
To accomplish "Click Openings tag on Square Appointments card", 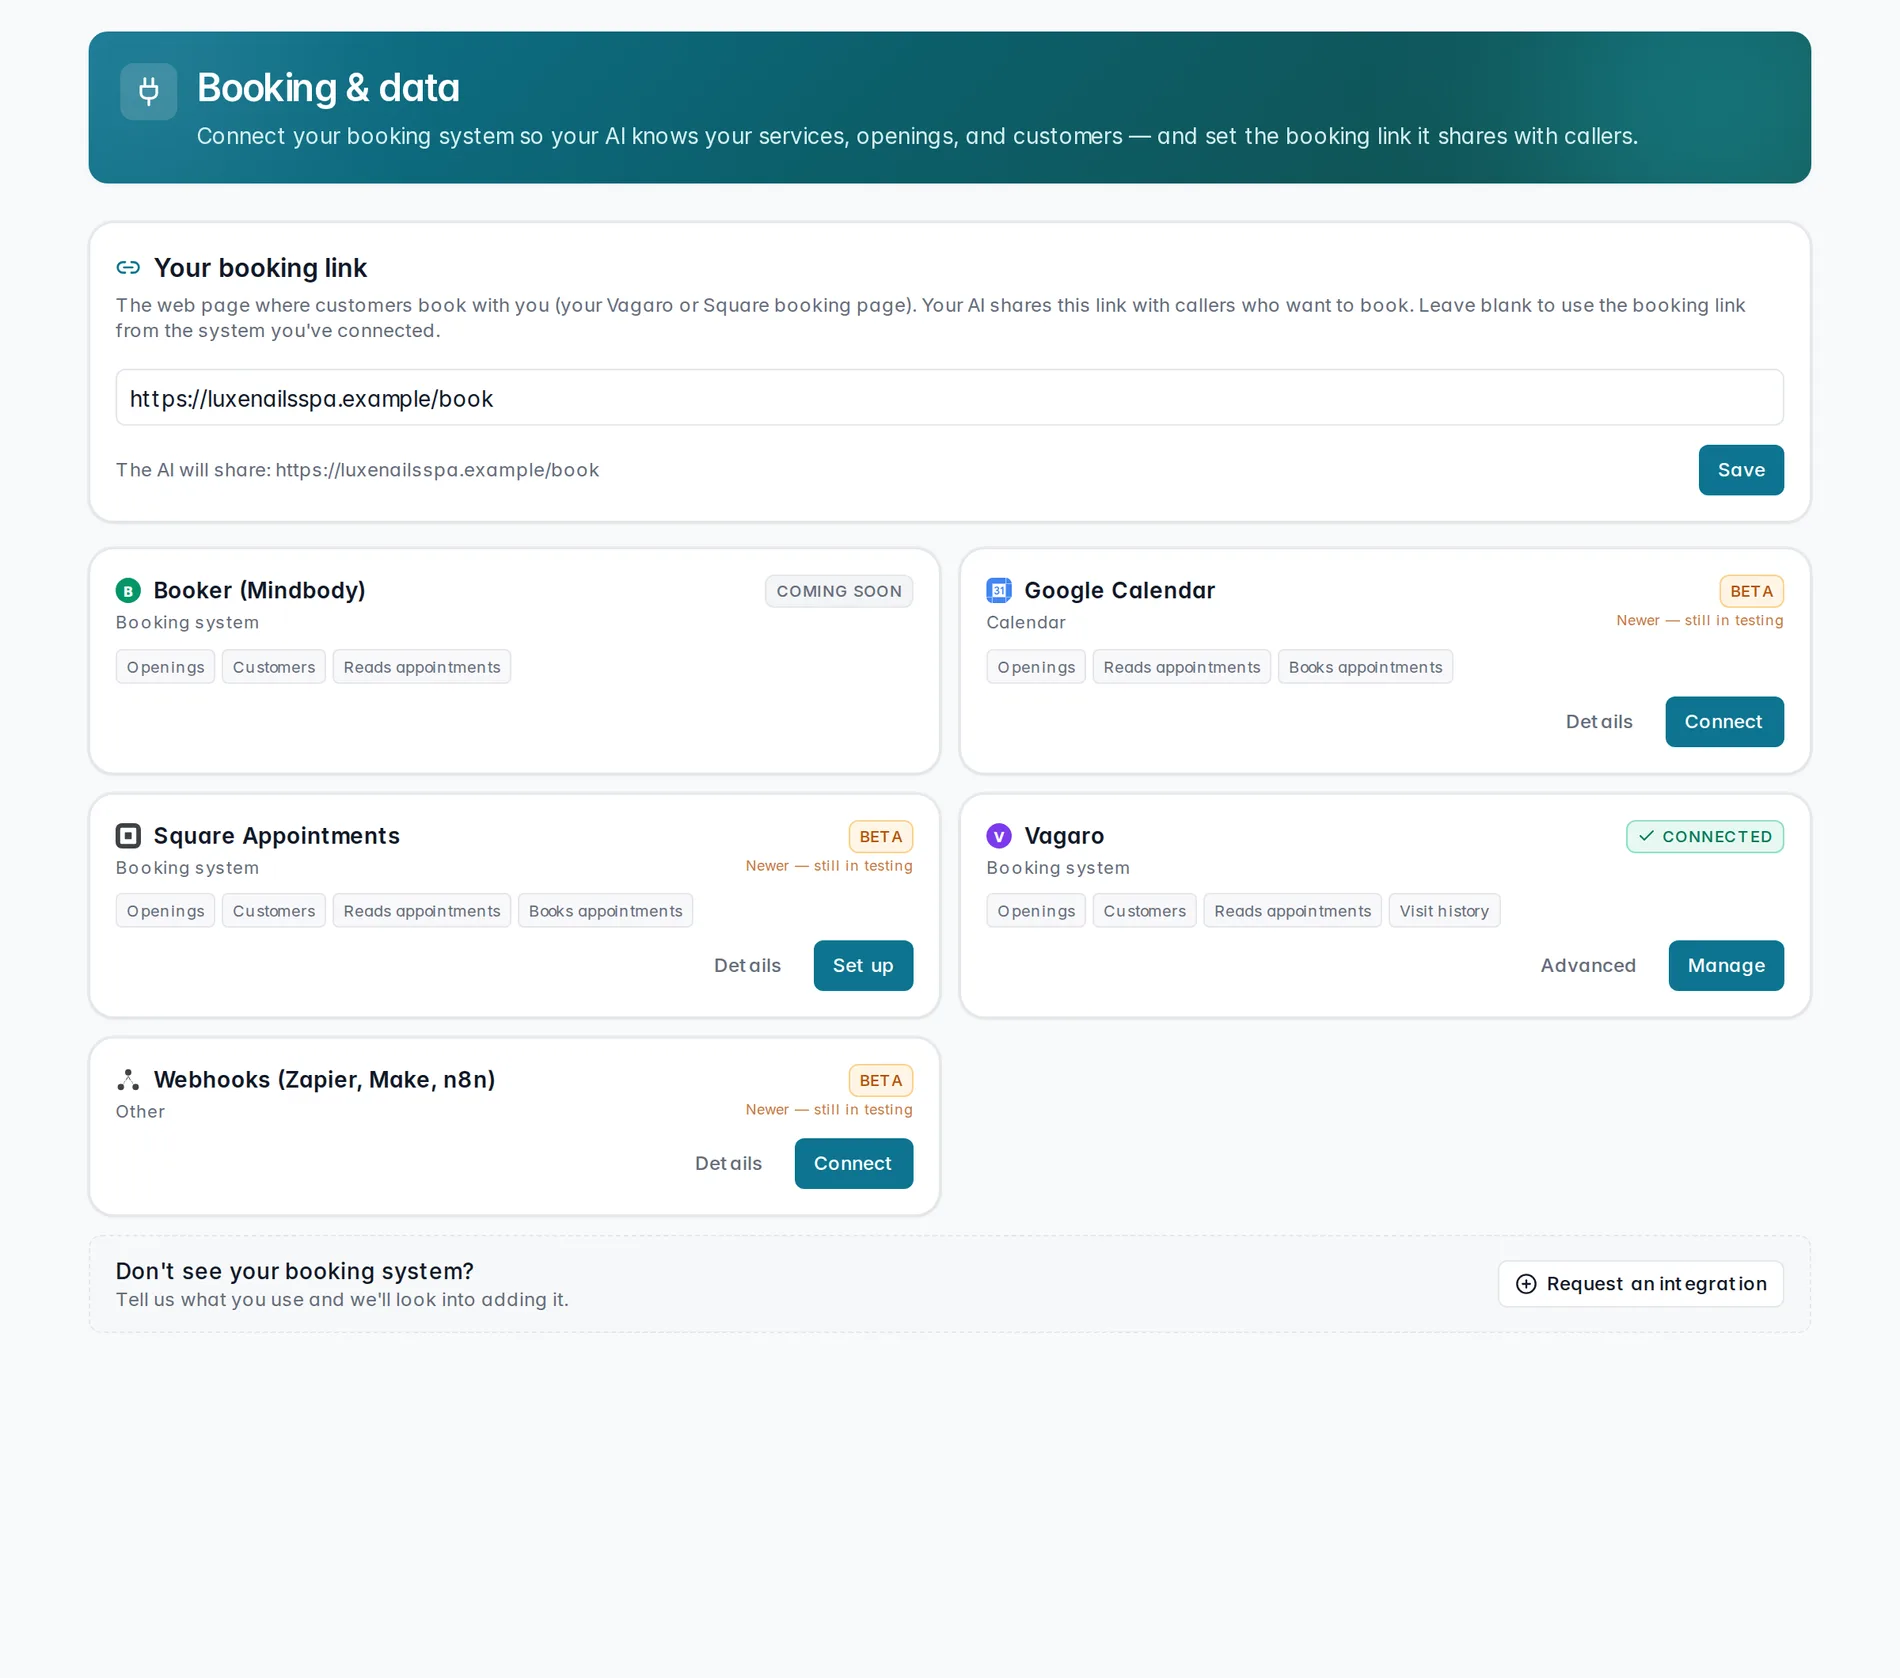I will pyautogui.click(x=165, y=911).
